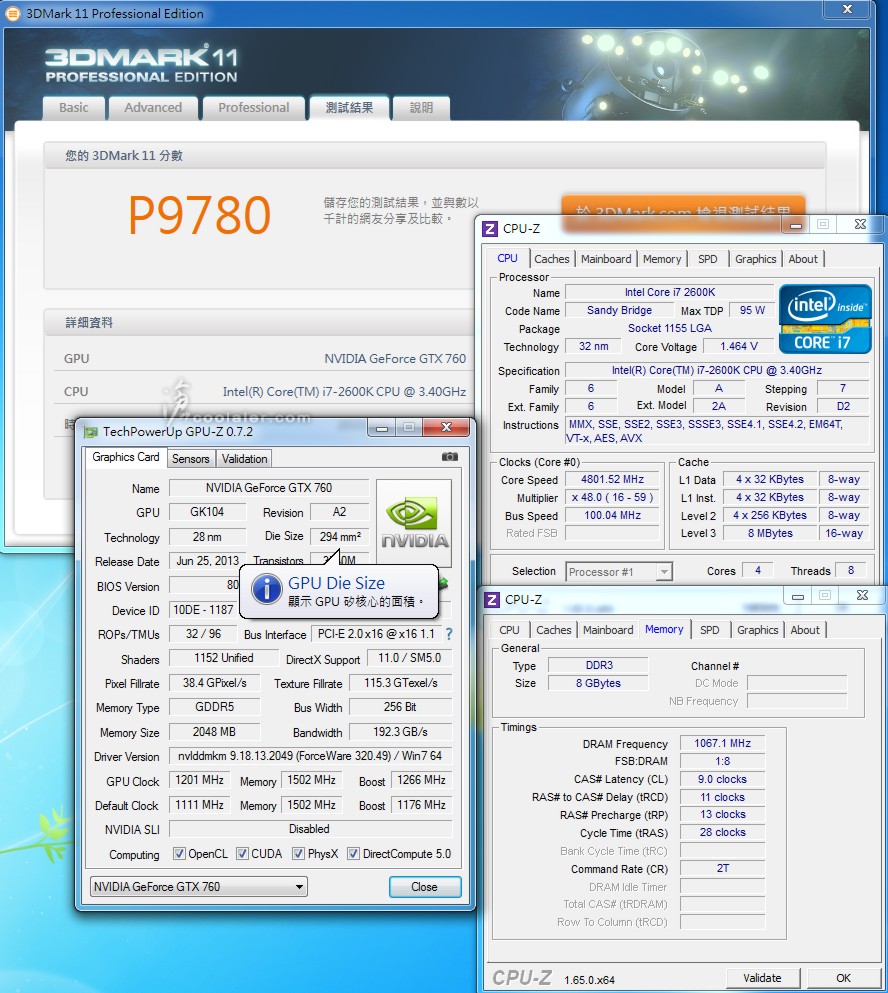888x993 pixels.
Task: Close the GPU-Z window with red X
Action: (447, 427)
